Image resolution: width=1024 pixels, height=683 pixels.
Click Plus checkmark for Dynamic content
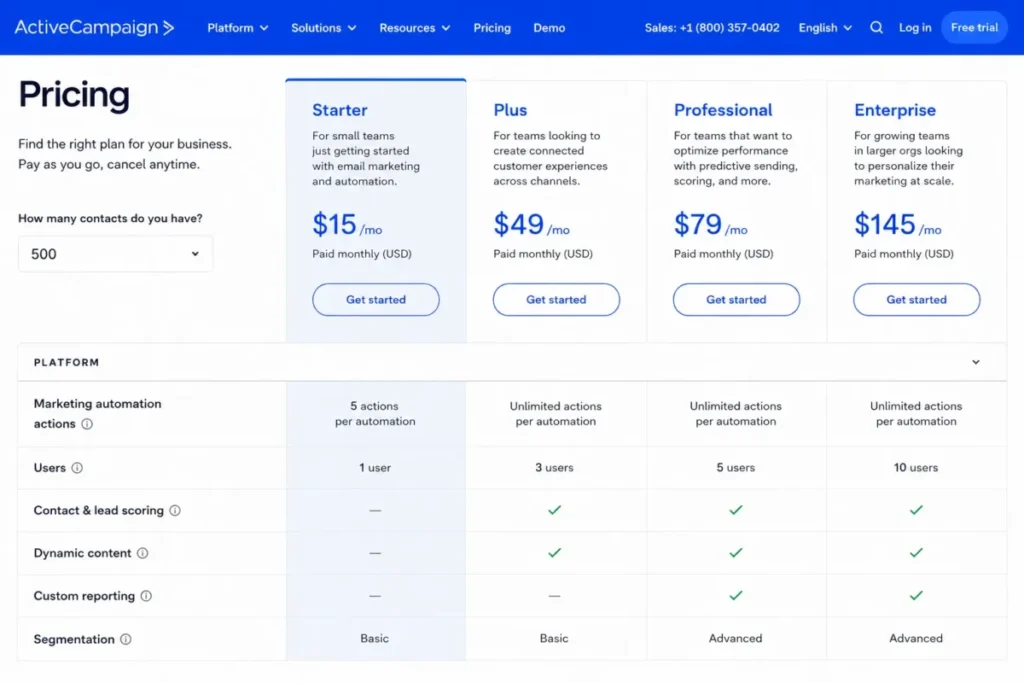coord(554,553)
